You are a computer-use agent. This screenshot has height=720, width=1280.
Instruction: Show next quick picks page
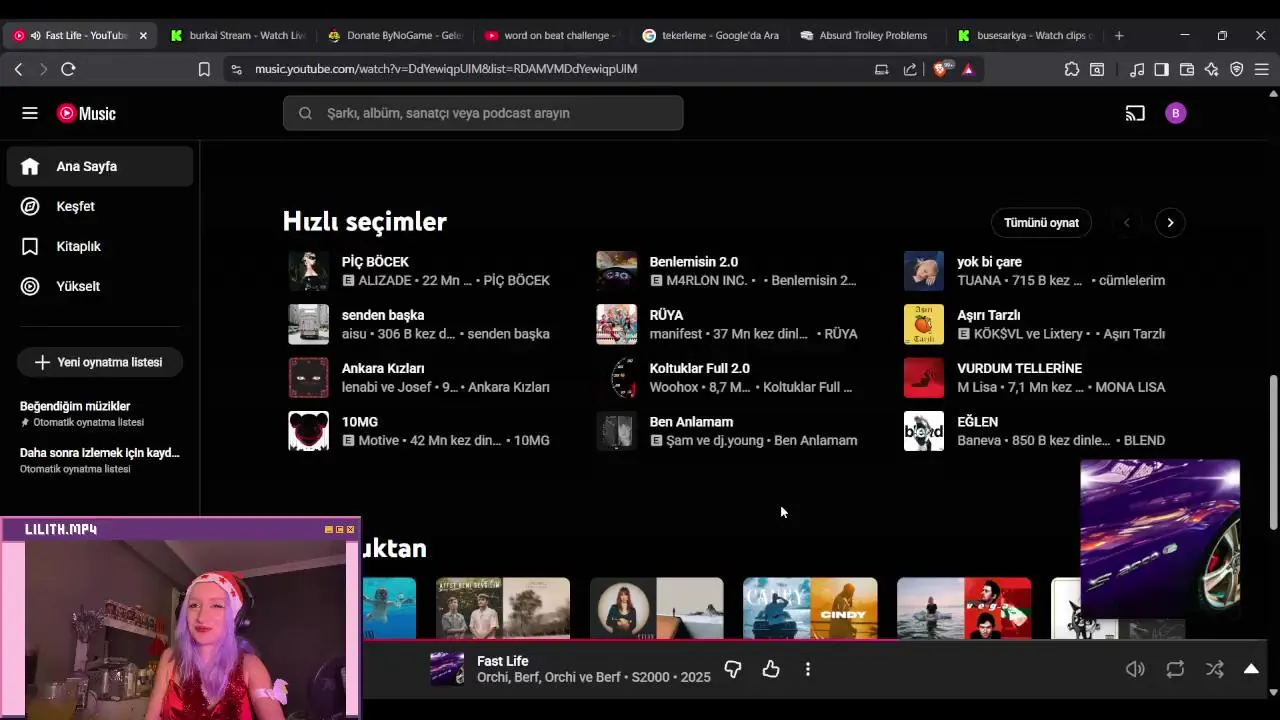[1170, 223]
